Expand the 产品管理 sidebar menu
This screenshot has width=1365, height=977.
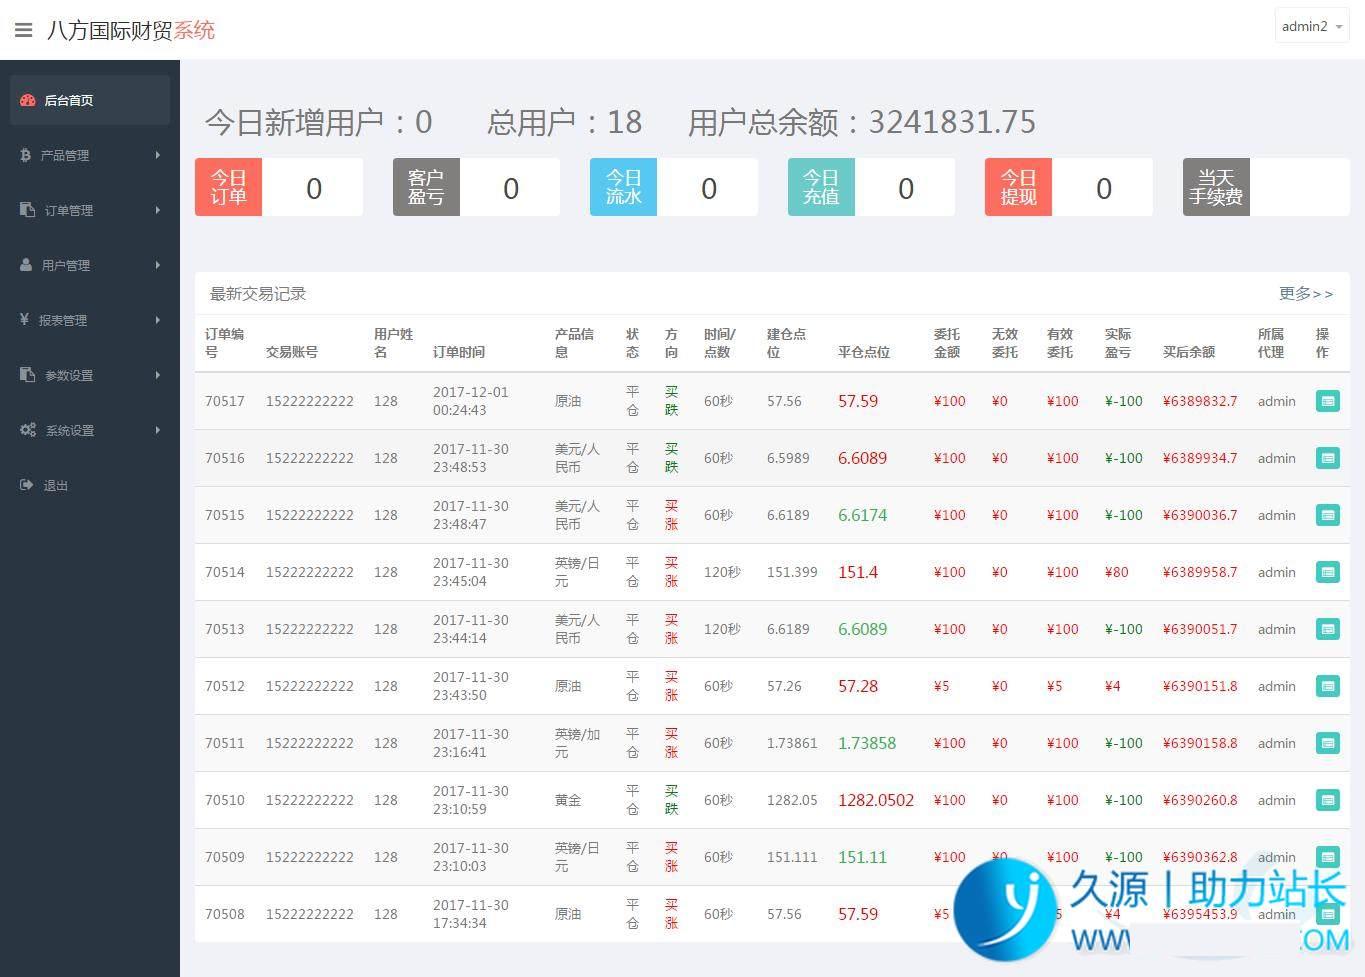[x=89, y=155]
